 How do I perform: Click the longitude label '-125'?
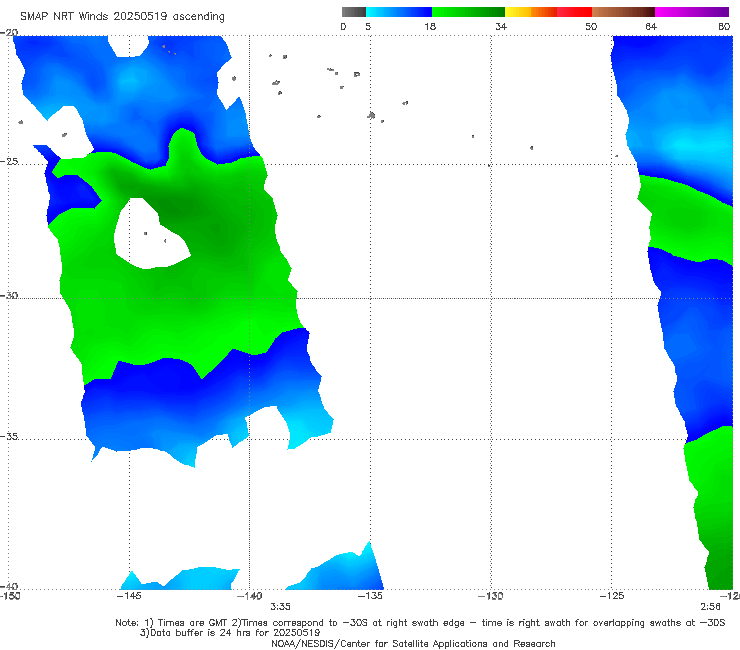[612, 596]
